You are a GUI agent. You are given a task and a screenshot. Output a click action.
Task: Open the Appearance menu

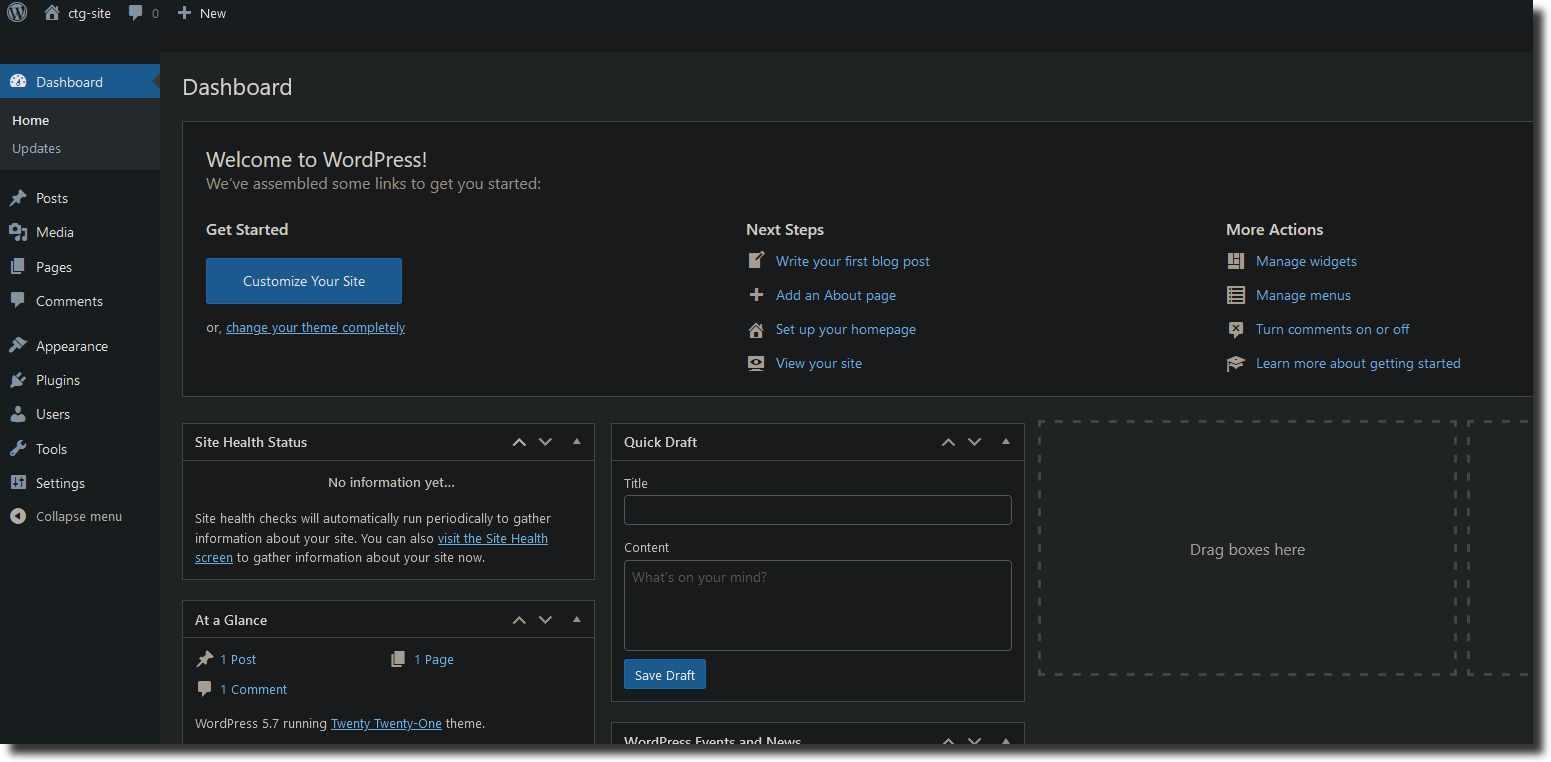pos(80,346)
